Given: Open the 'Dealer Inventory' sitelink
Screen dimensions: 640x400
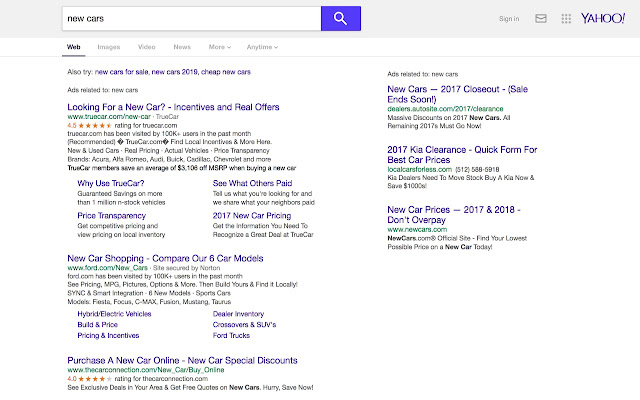Looking at the screenshot, I should pos(238,314).
